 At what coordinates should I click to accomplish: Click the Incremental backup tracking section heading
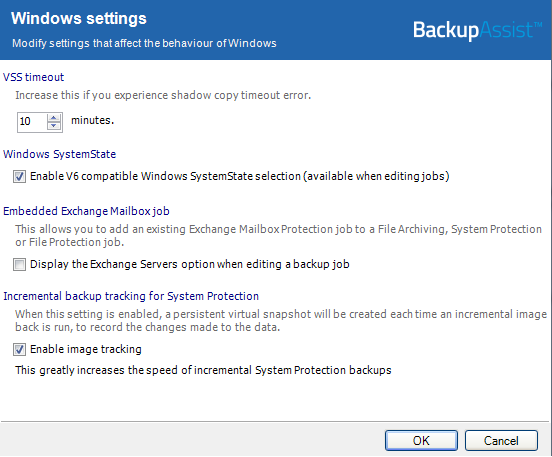coord(131,296)
